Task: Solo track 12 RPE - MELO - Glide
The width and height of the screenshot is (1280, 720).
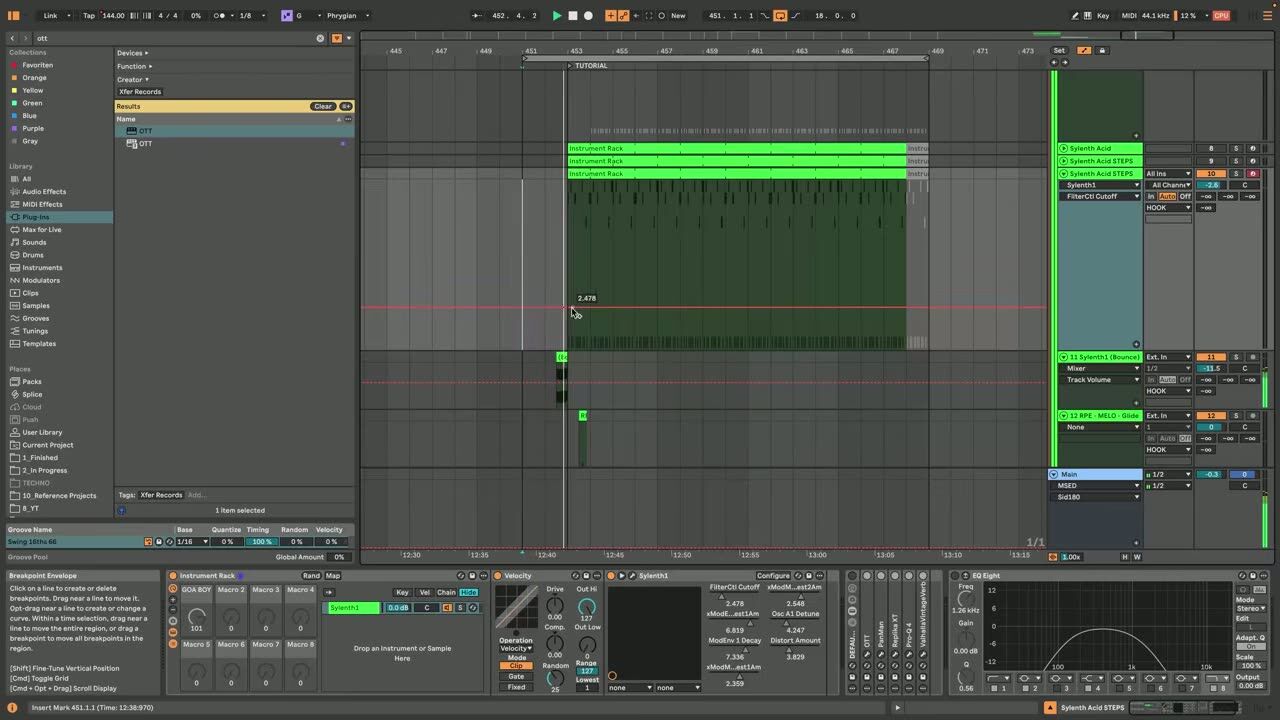Action: tap(1235, 416)
